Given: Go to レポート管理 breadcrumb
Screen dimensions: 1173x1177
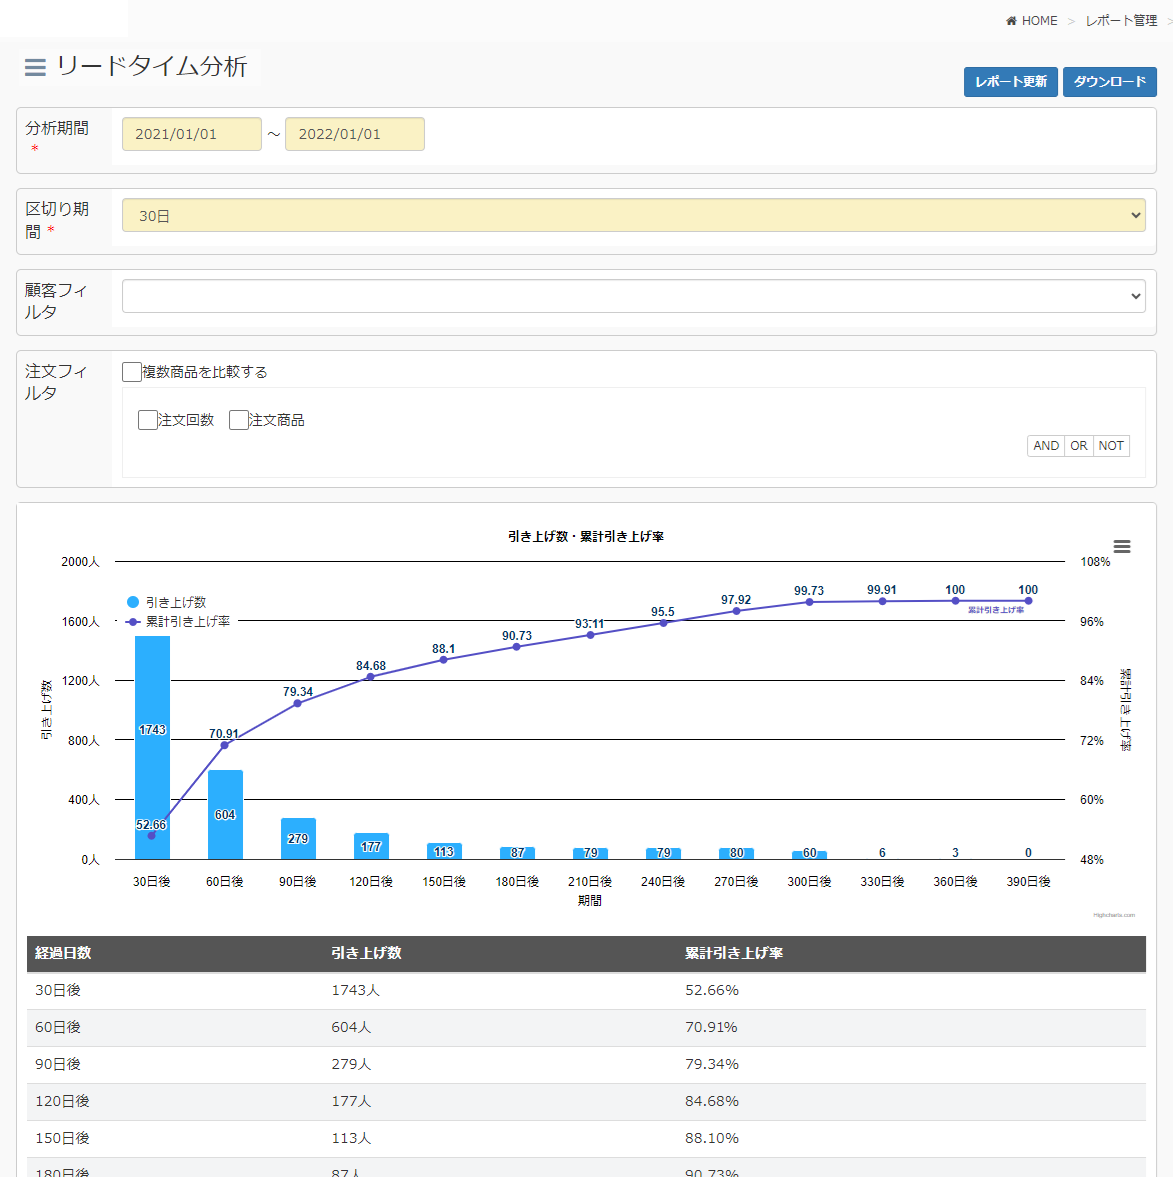Looking at the screenshot, I should [x=1121, y=21].
